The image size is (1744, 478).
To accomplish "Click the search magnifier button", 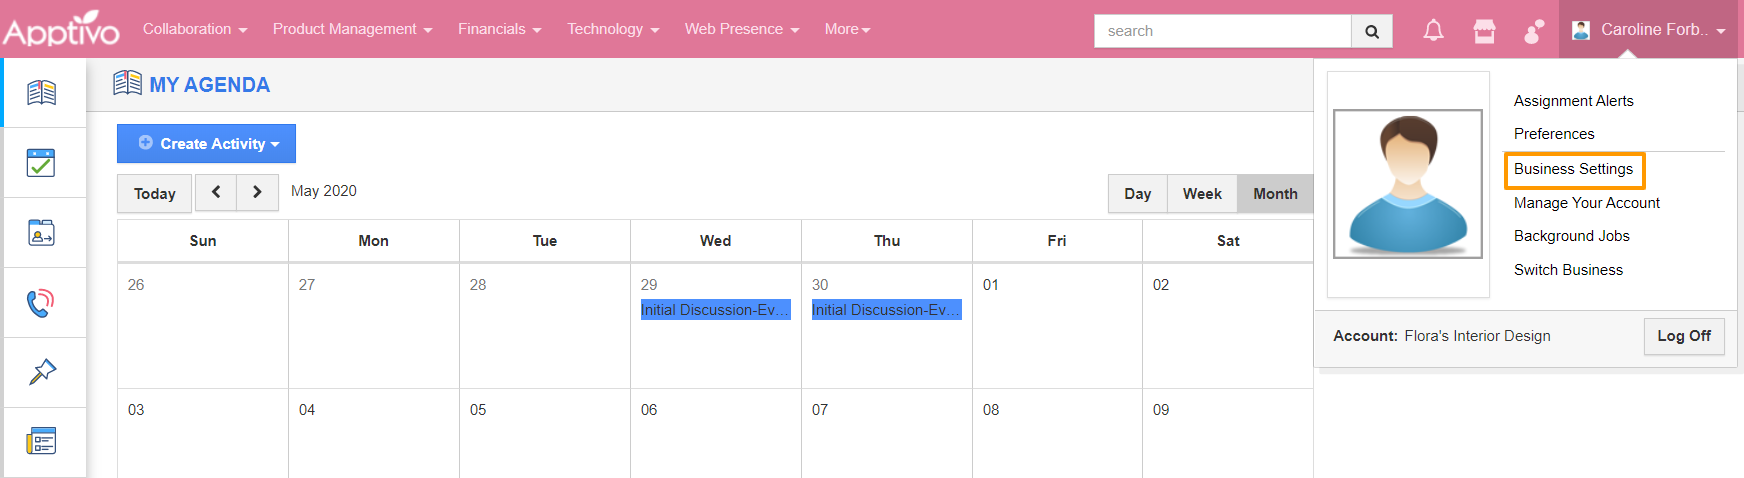I will tap(1372, 31).
